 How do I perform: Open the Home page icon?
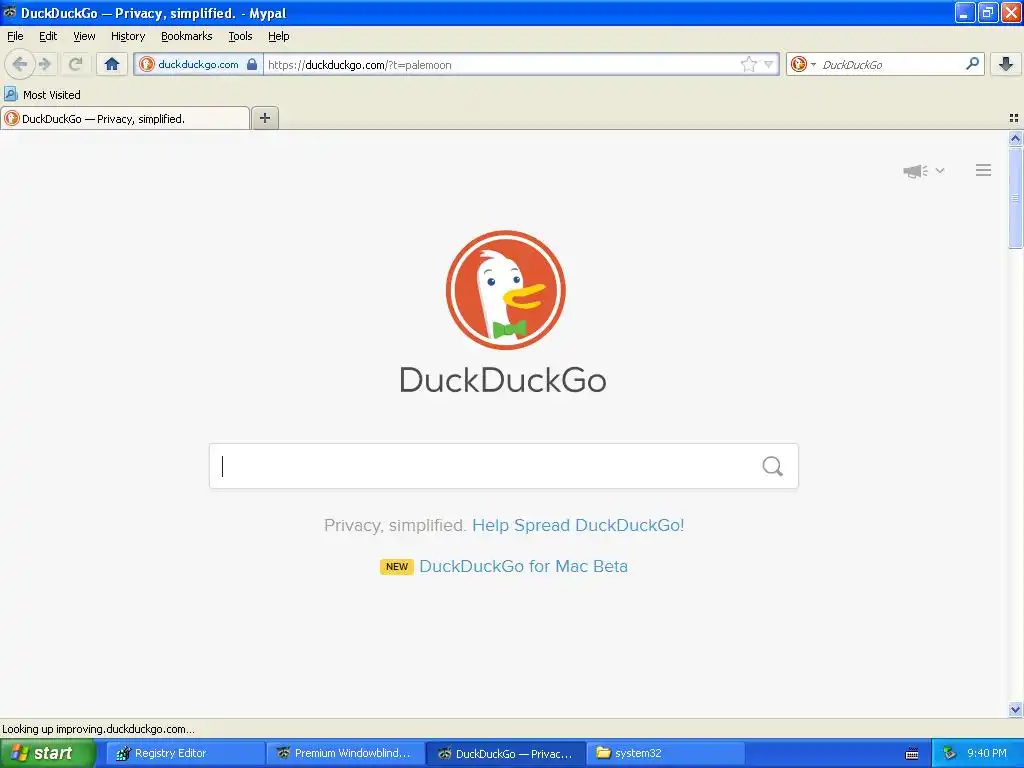pos(112,64)
